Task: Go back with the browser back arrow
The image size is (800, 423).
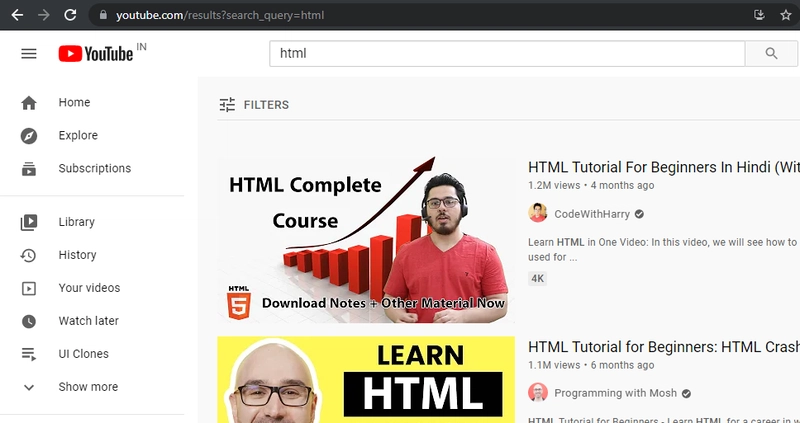Action: (17, 15)
